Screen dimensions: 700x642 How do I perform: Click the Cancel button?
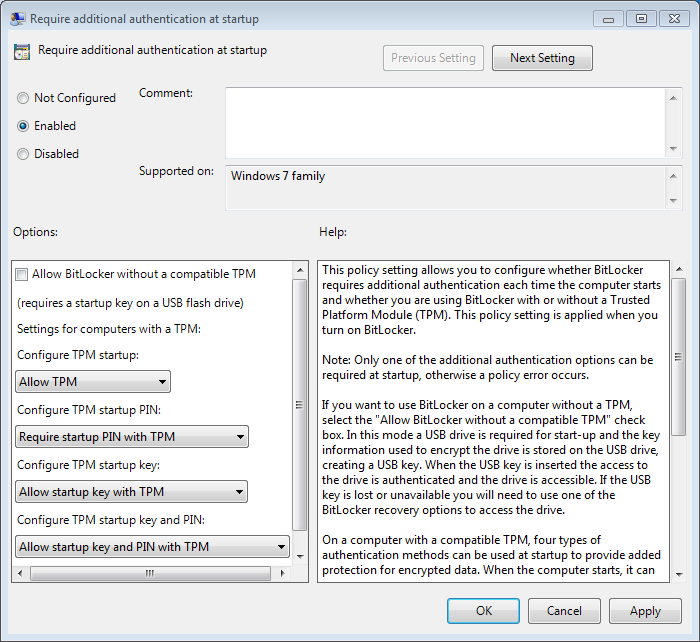click(564, 611)
